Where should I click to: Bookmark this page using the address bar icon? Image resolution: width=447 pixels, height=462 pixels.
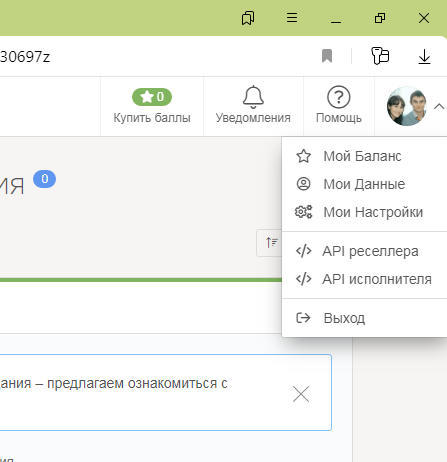[x=327, y=56]
